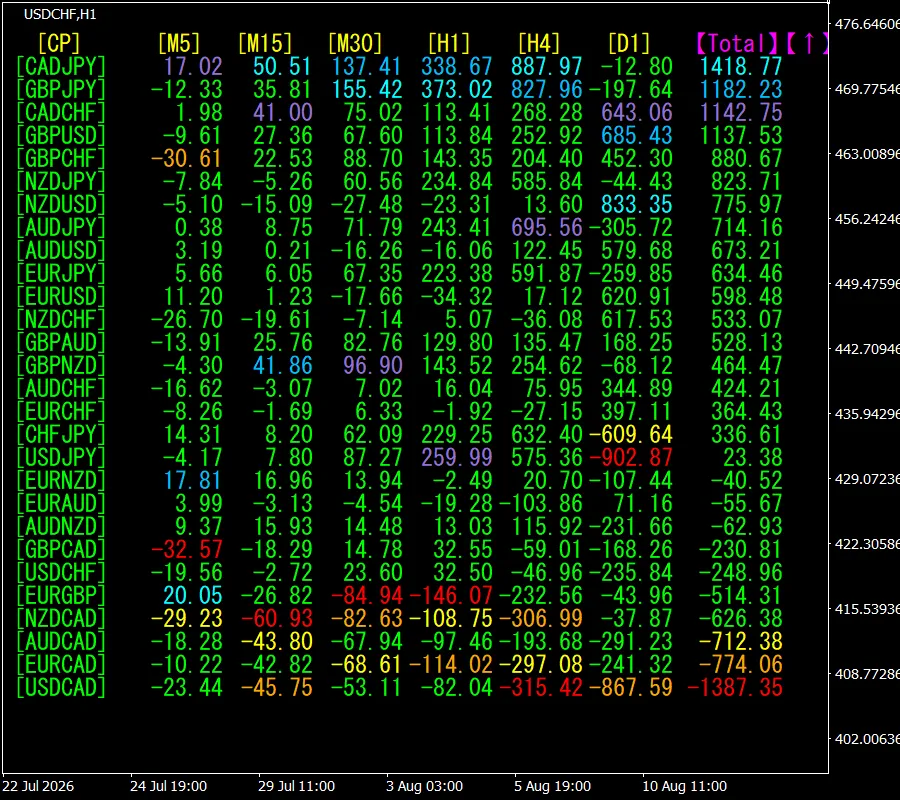
Task: Click the [CADCHF] pair label
Action: tap(61, 112)
